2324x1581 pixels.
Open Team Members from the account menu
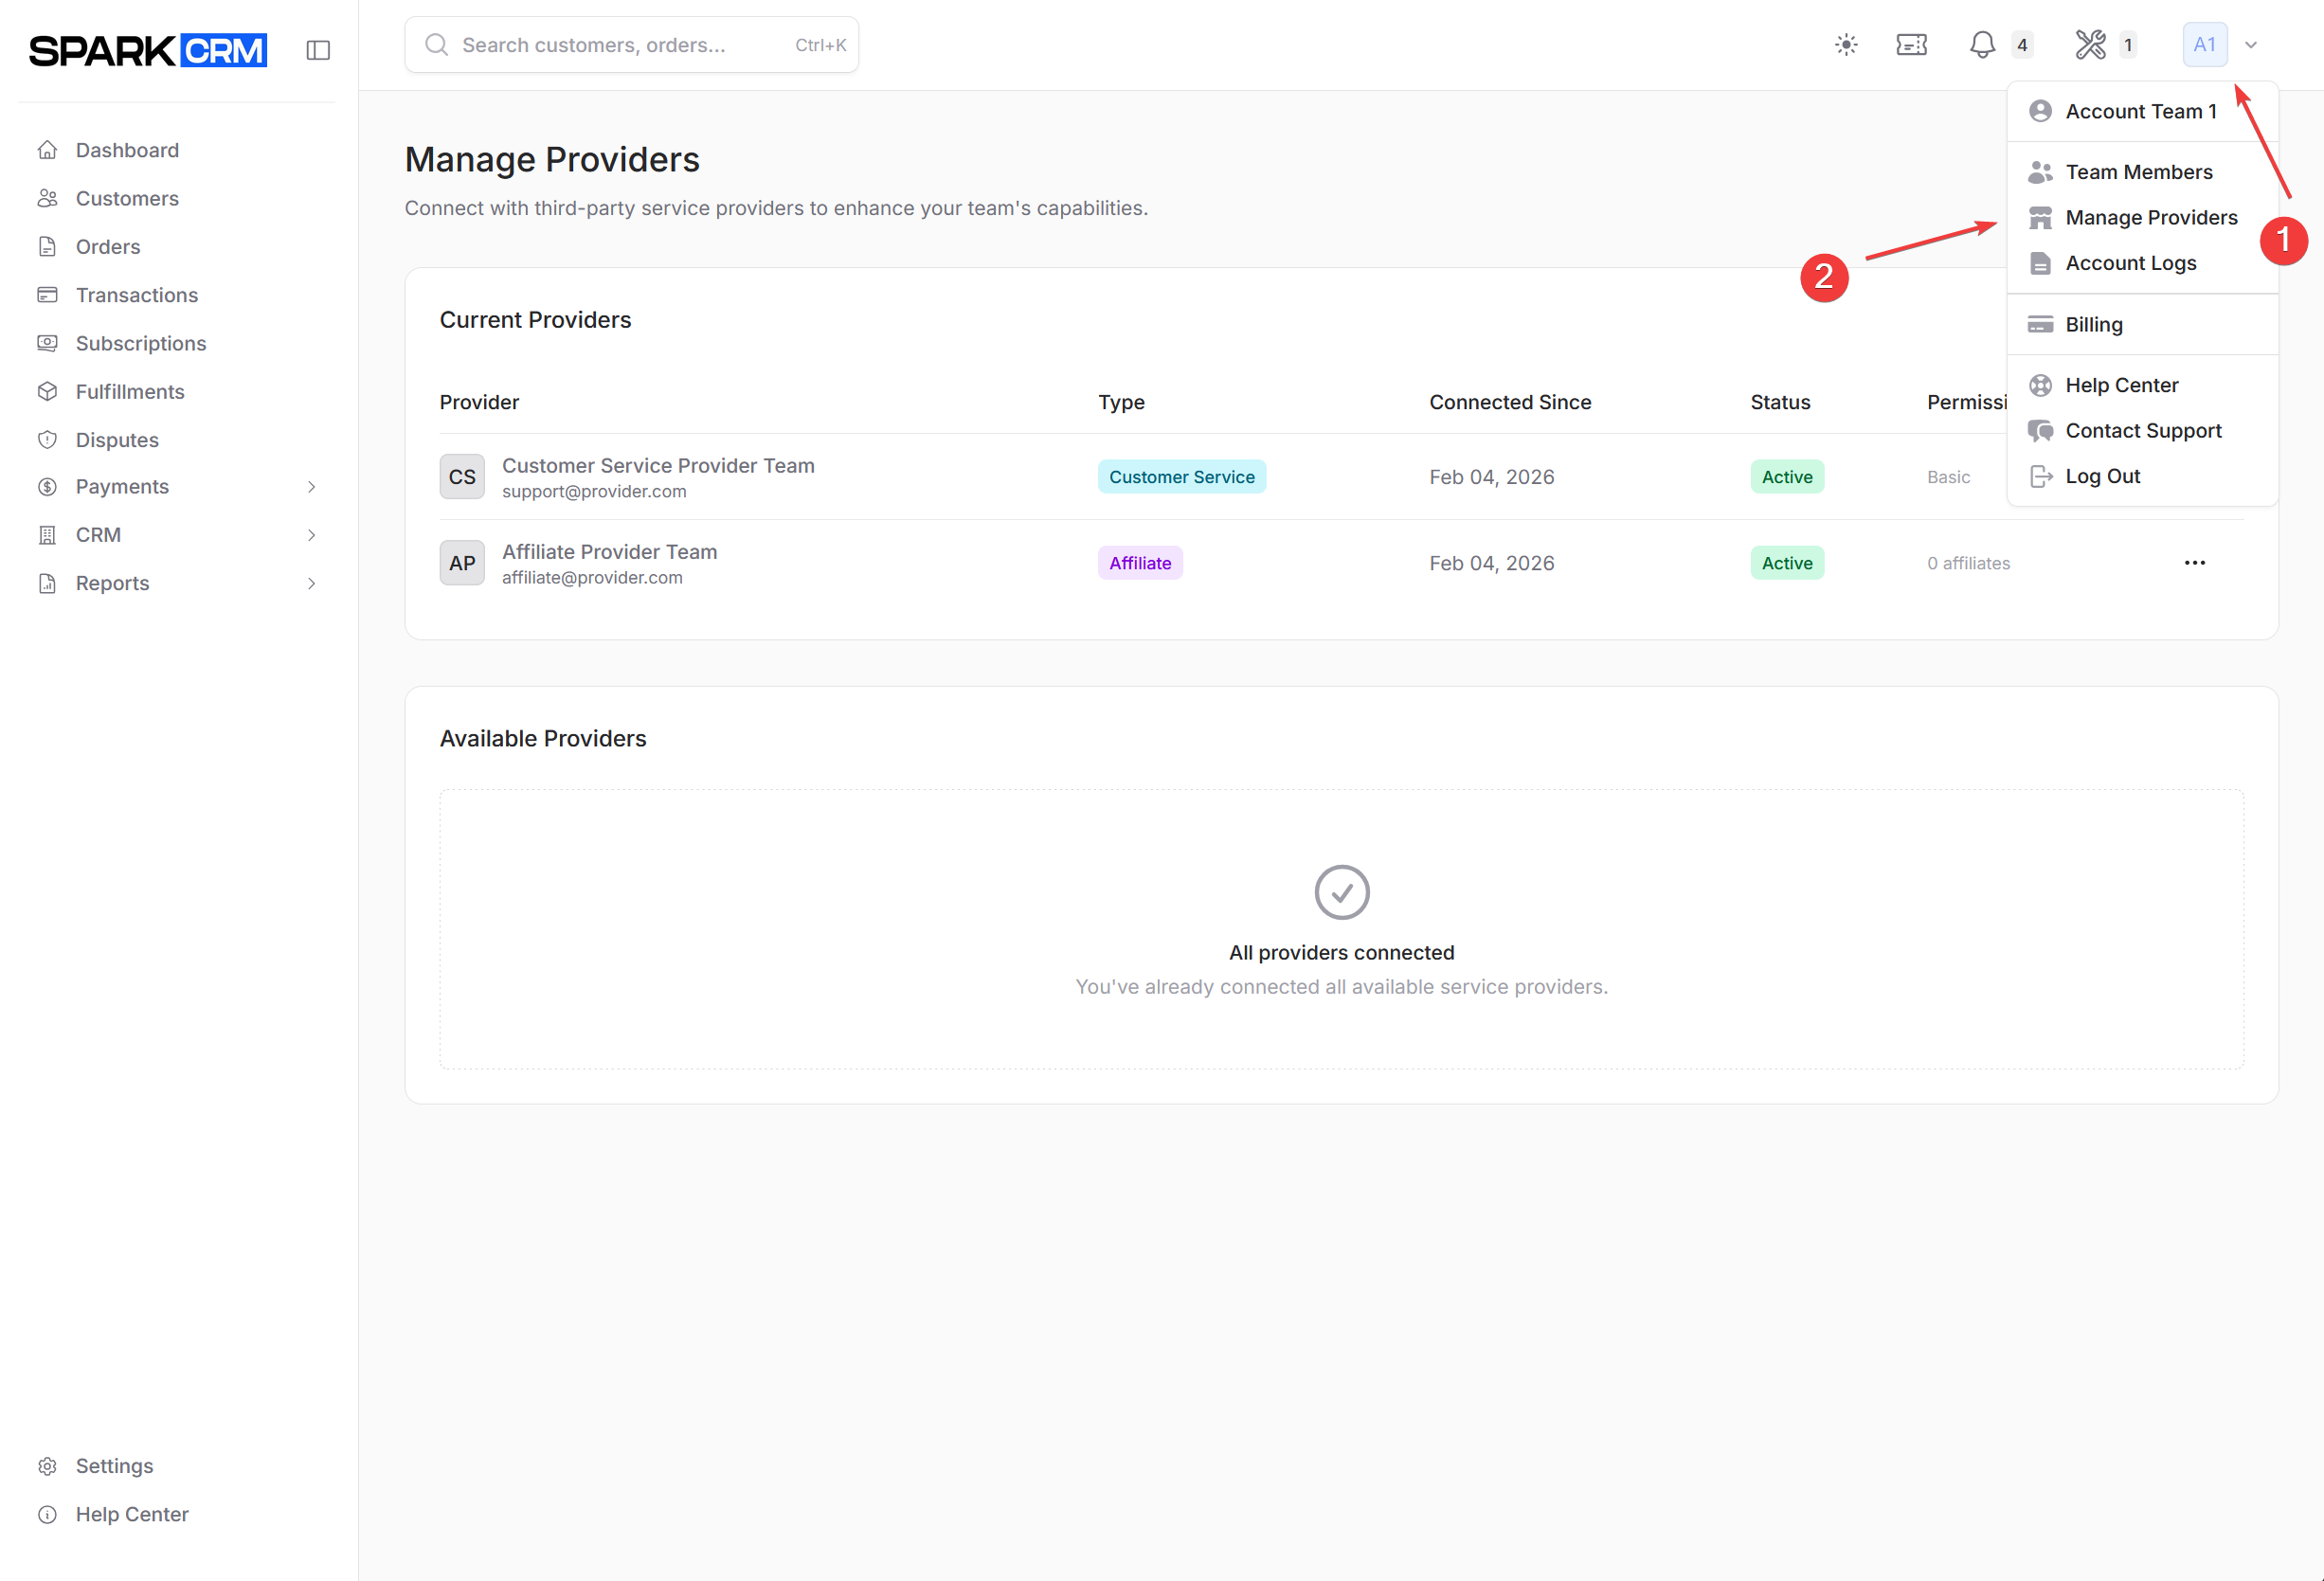(x=2142, y=172)
